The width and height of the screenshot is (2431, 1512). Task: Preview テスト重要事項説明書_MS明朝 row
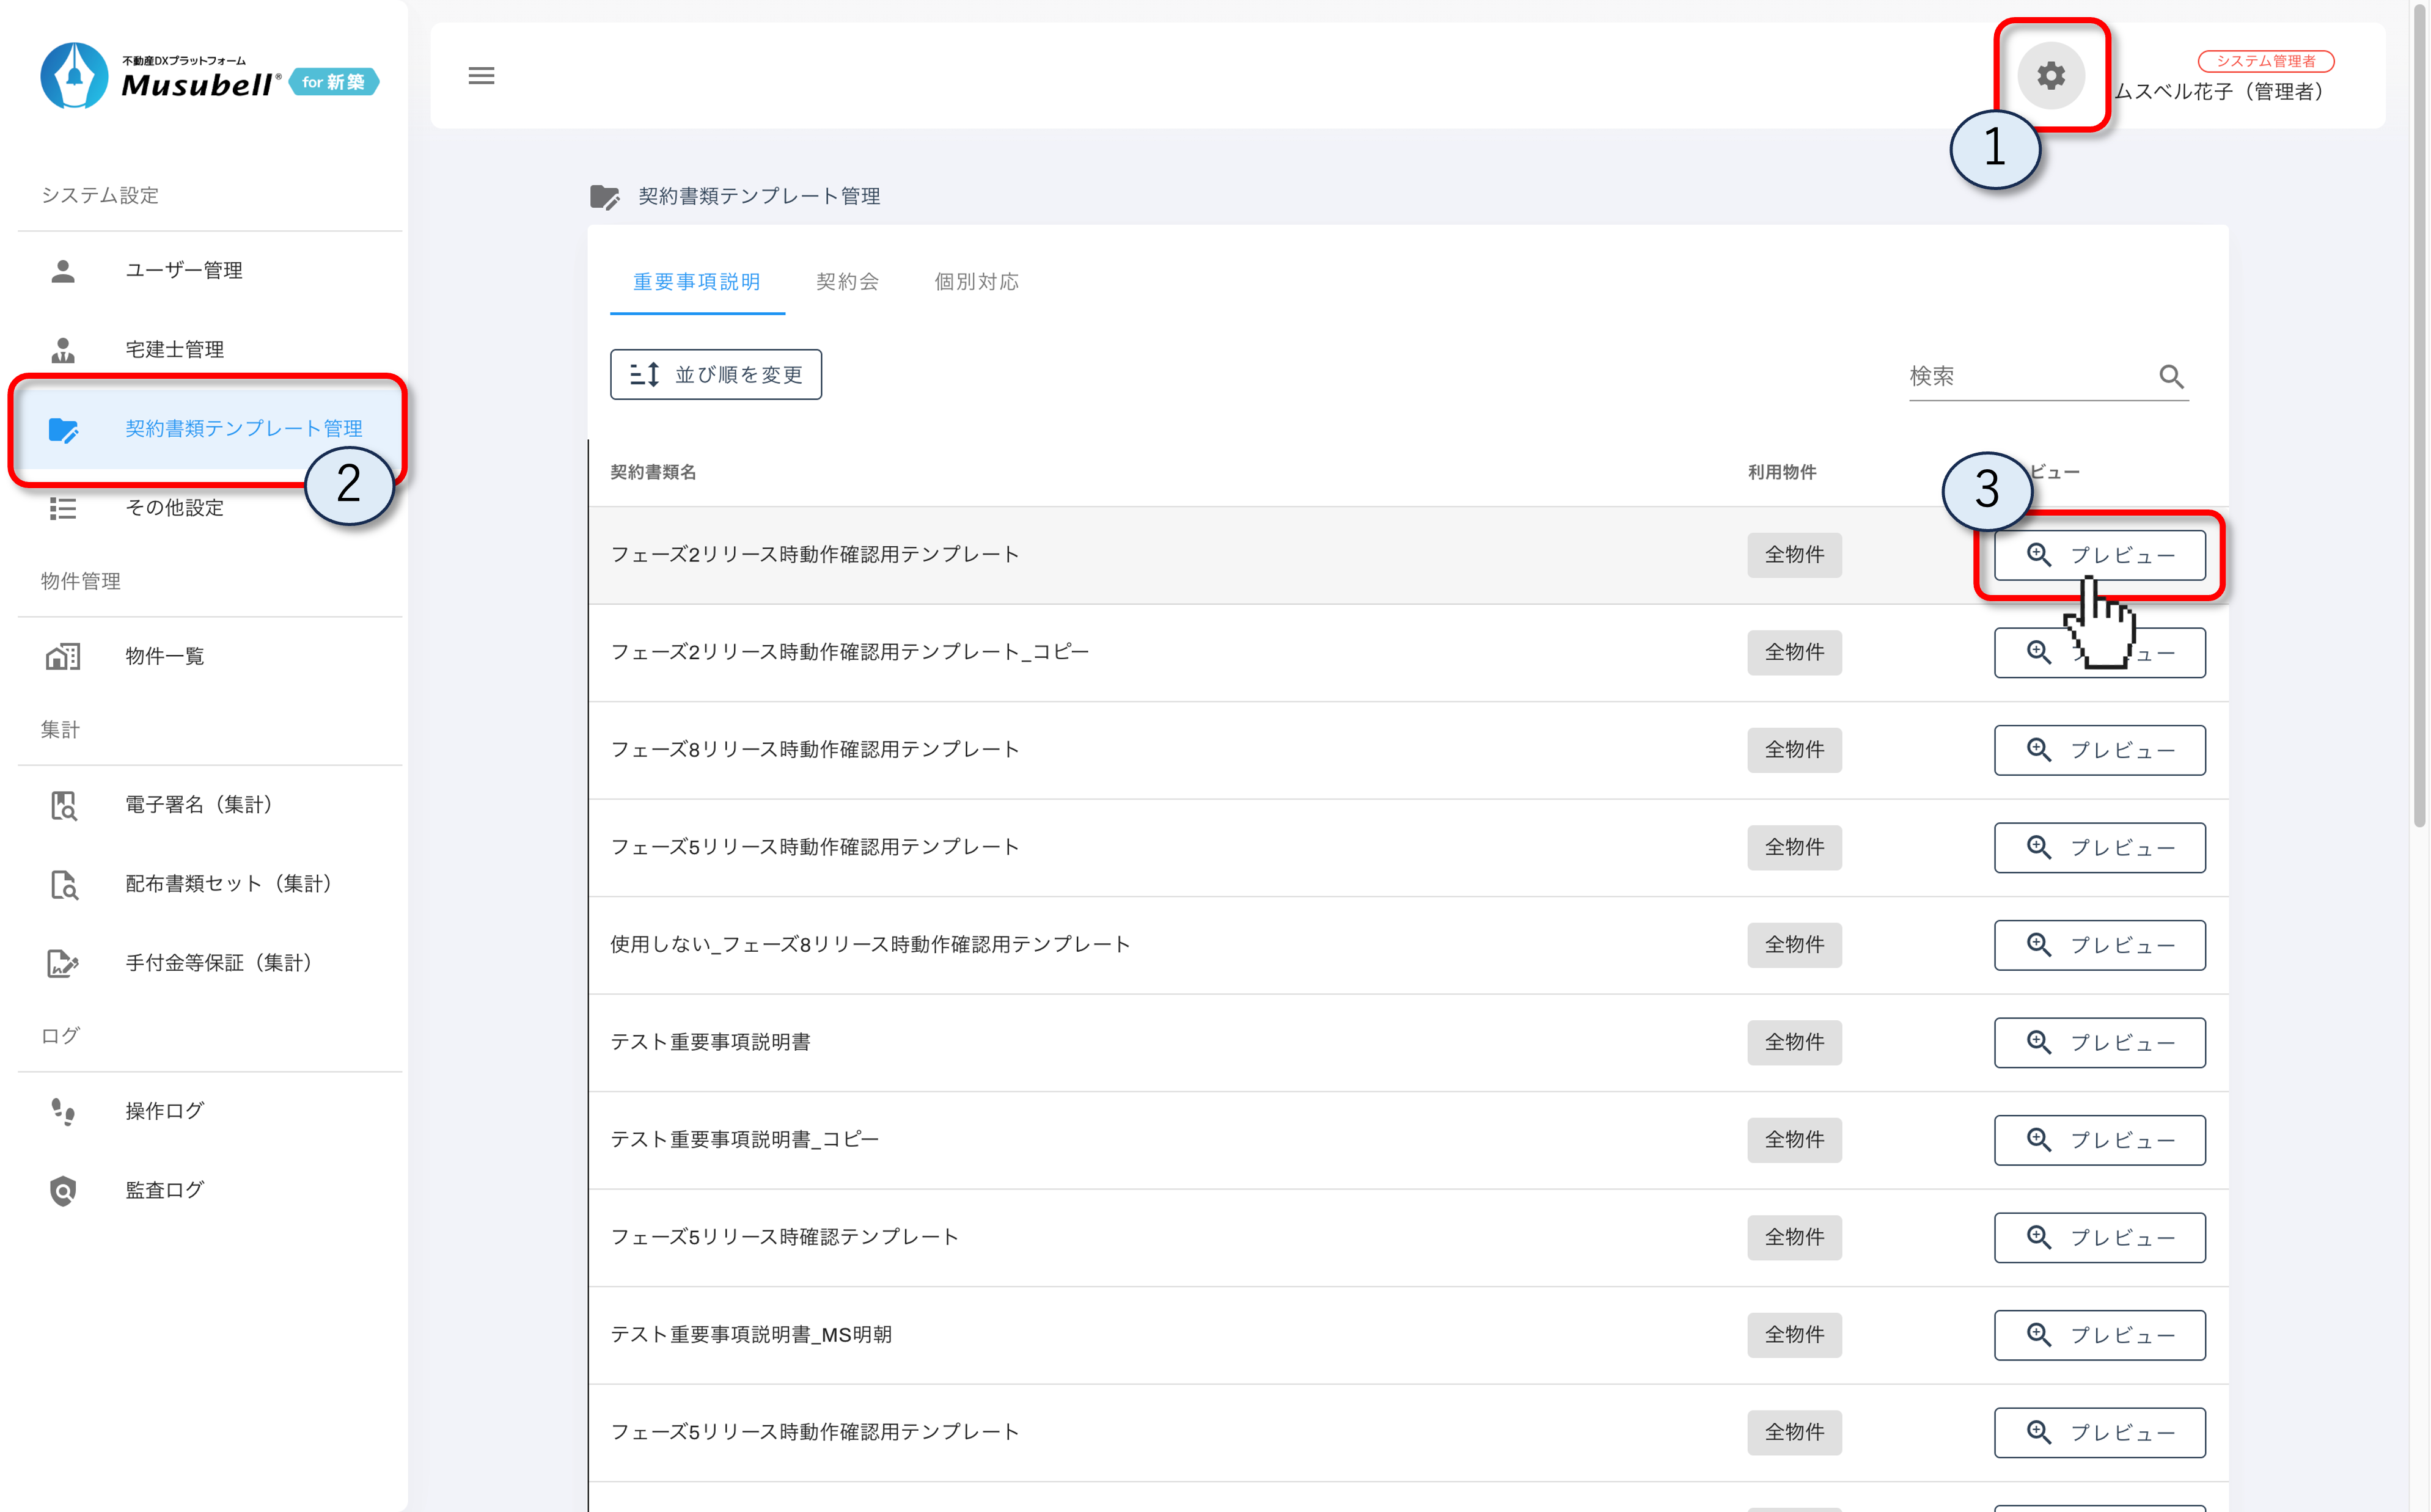click(x=2099, y=1335)
